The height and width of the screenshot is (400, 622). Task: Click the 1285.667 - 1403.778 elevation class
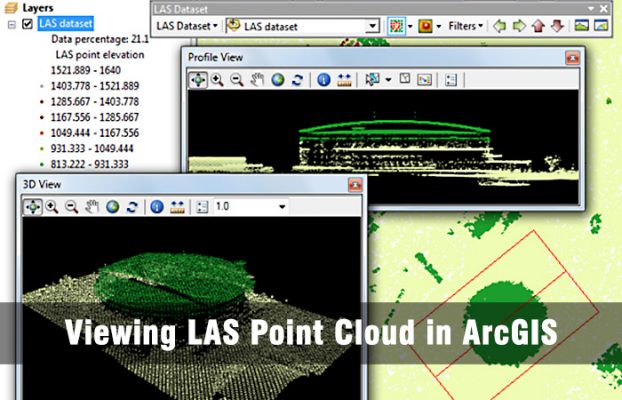[95, 102]
